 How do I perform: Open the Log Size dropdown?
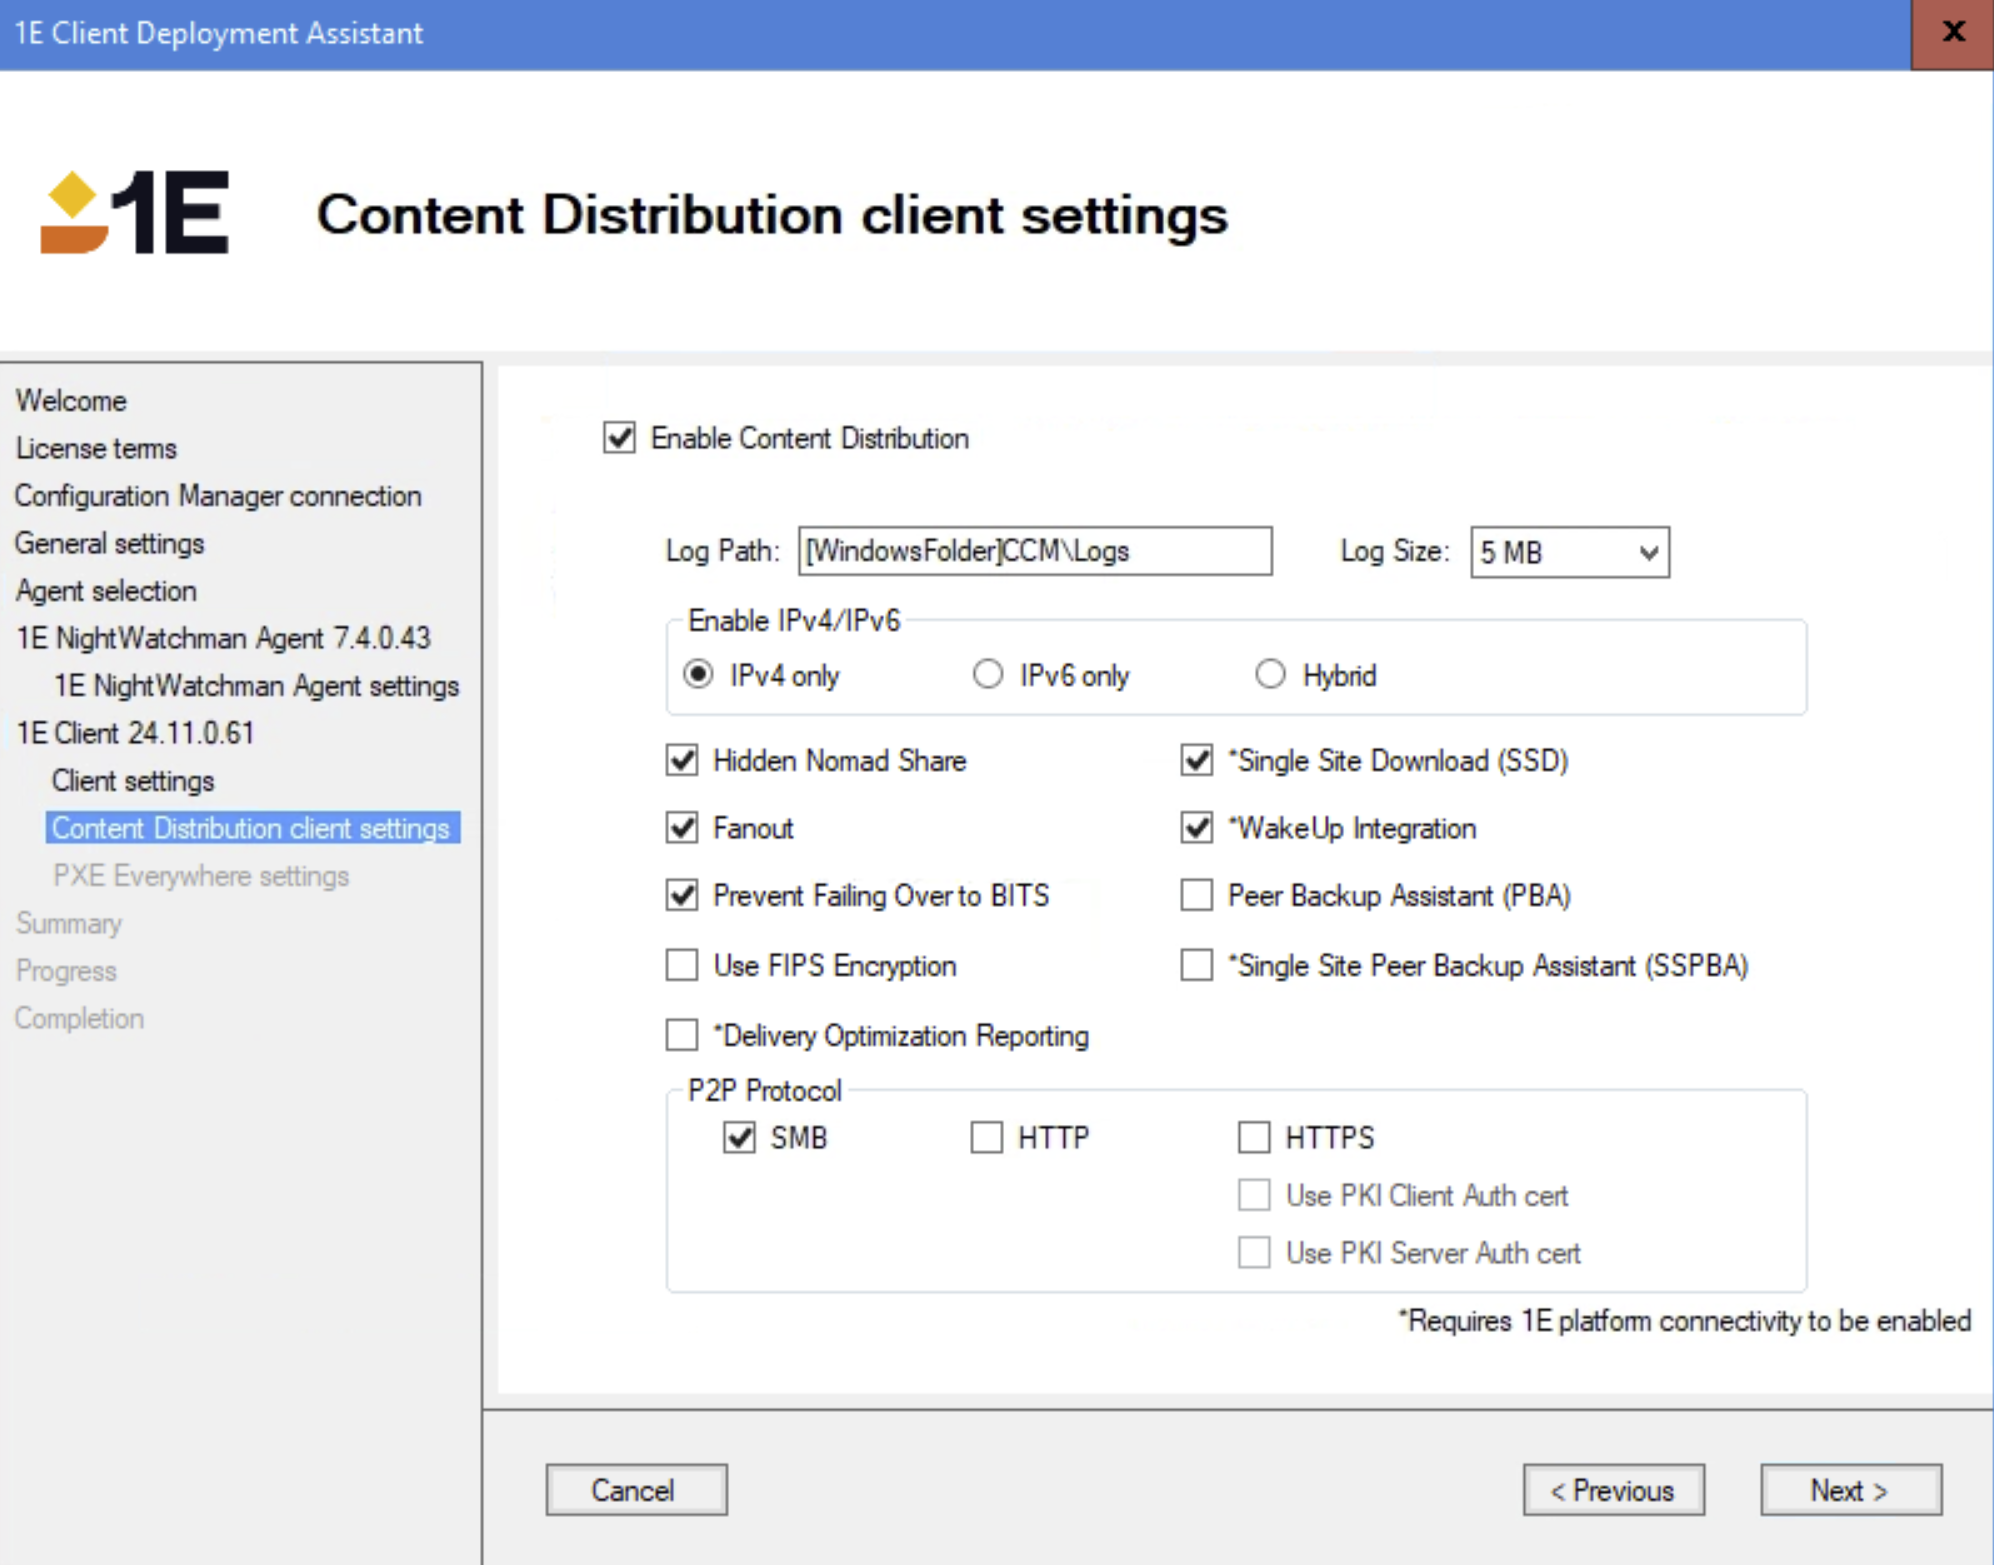pyautogui.click(x=1569, y=552)
